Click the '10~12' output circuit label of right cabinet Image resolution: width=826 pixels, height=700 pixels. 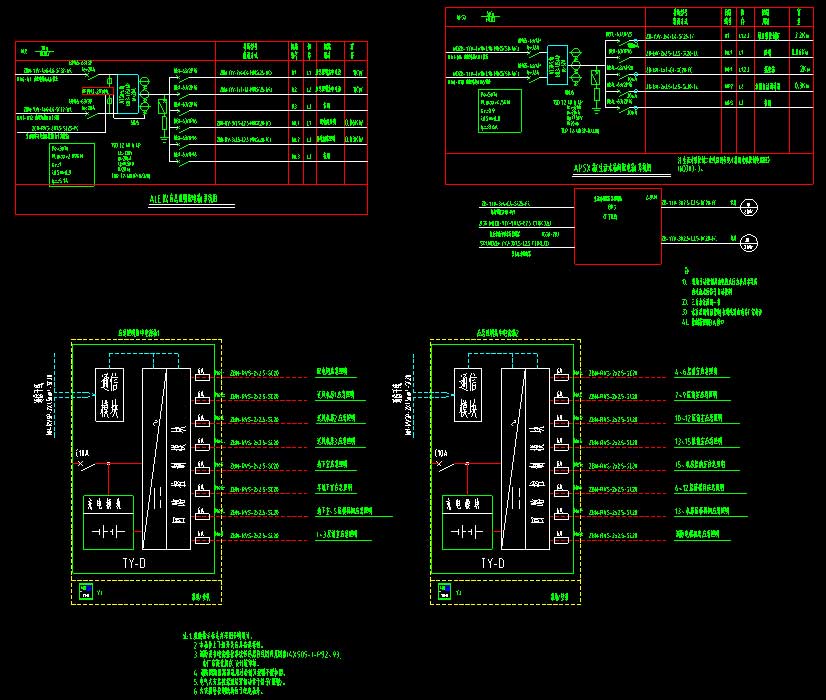pyautogui.click(x=699, y=418)
